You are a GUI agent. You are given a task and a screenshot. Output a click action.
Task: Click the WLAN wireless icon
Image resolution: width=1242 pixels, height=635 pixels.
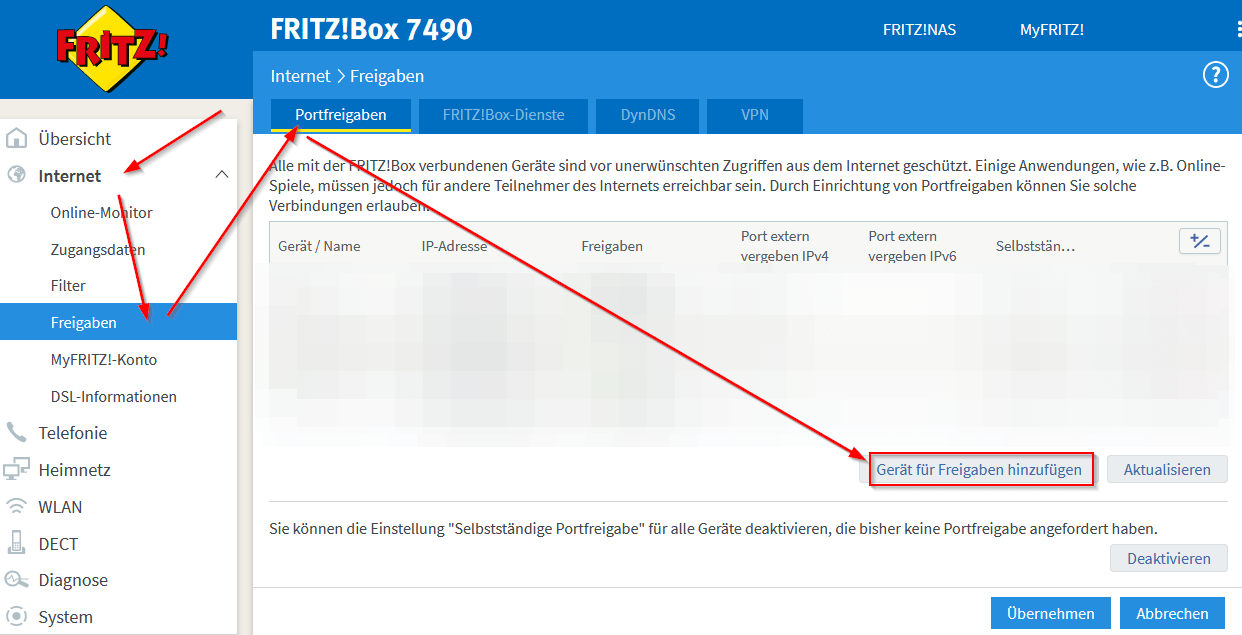(17, 506)
